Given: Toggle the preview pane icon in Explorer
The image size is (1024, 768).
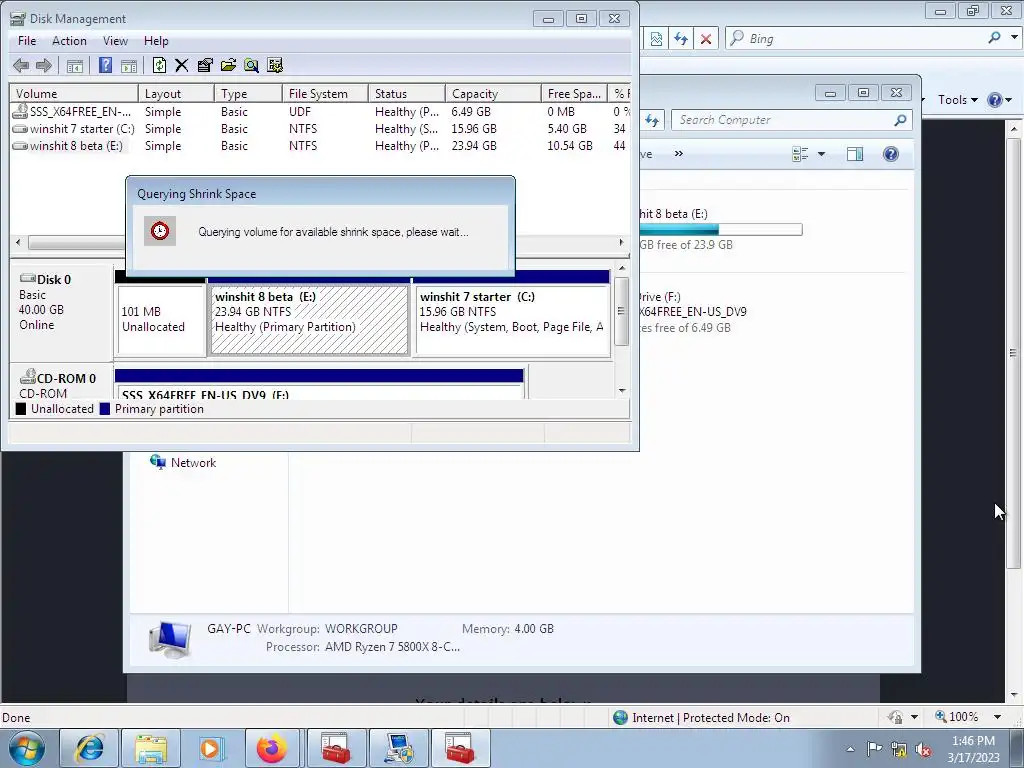Looking at the screenshot, I should coord(855,154).
